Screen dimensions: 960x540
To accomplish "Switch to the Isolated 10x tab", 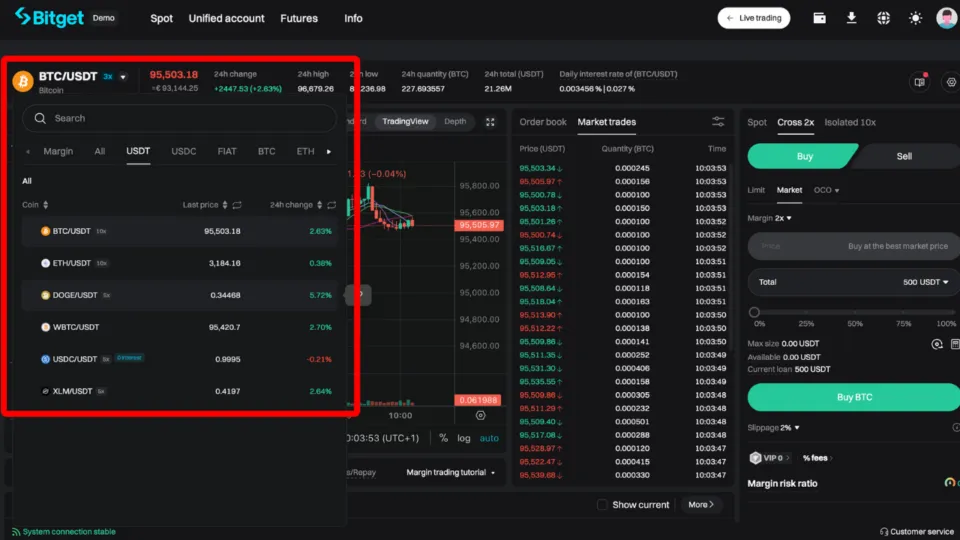I will tap(850, 122).
